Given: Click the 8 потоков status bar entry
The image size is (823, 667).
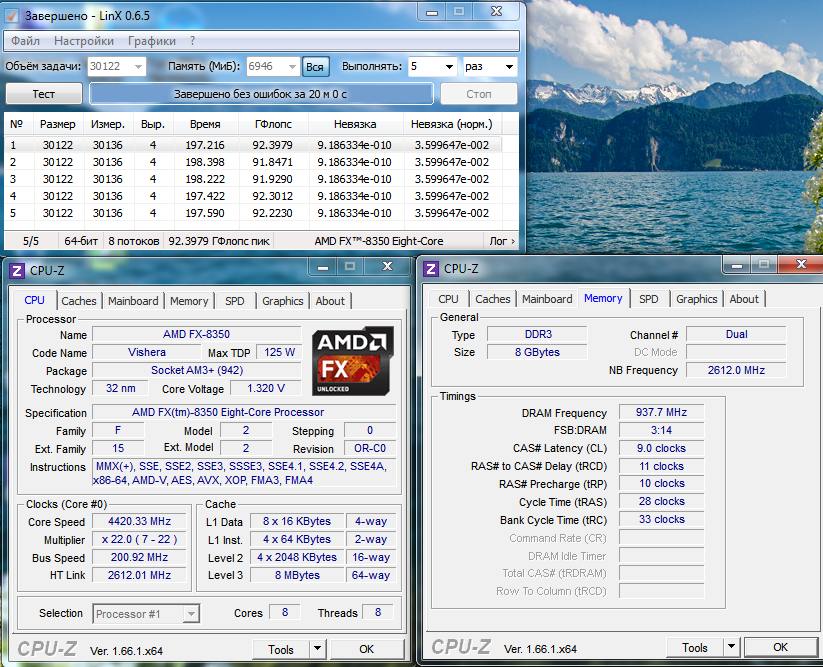Looking at the screenshot, I should click(133, 241).
